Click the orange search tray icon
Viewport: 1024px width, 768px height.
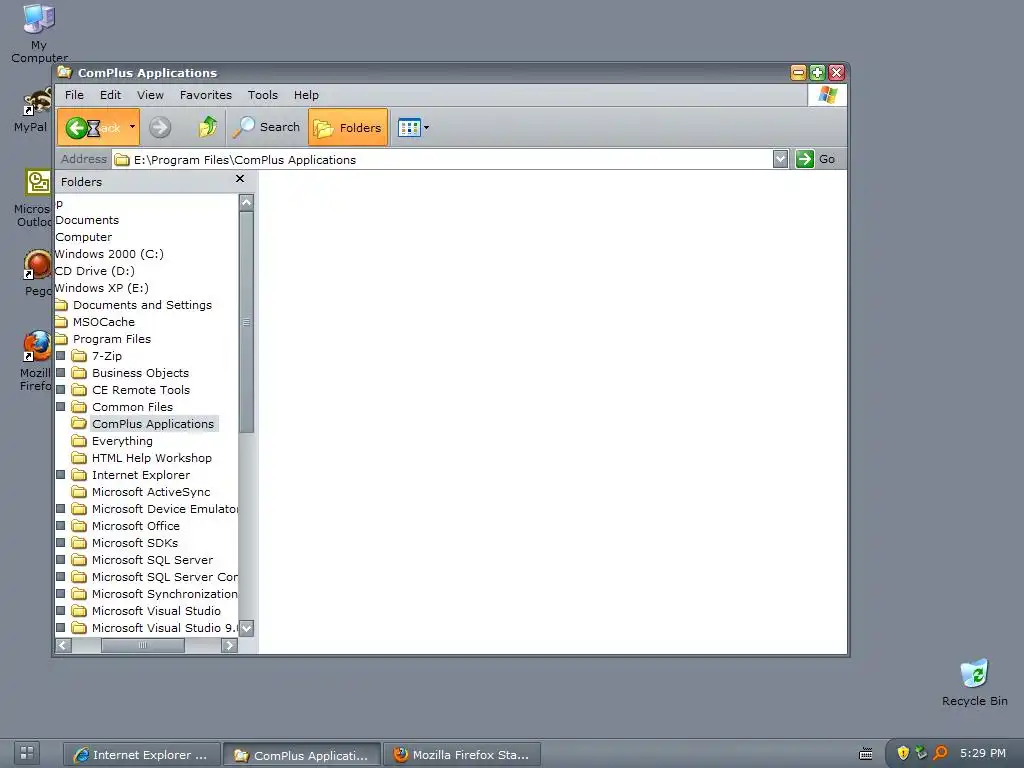940,753
